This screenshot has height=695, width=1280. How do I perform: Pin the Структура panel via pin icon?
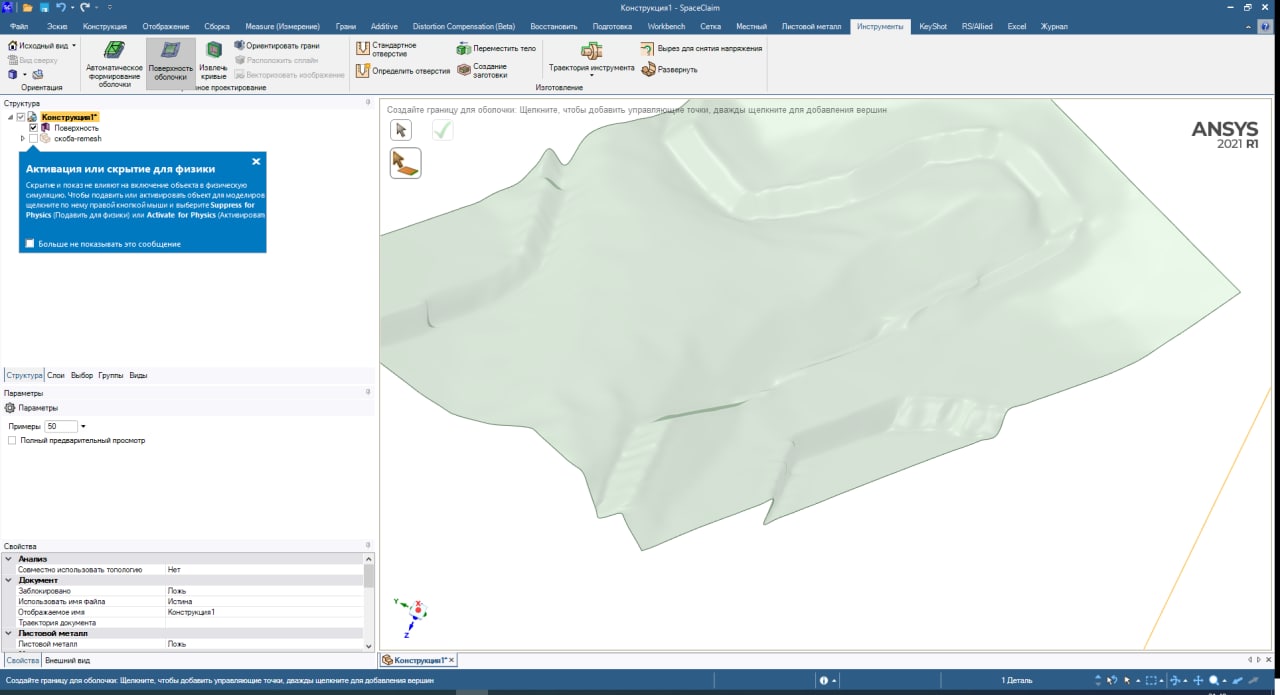pyautogui.click(x=368, y=103)
